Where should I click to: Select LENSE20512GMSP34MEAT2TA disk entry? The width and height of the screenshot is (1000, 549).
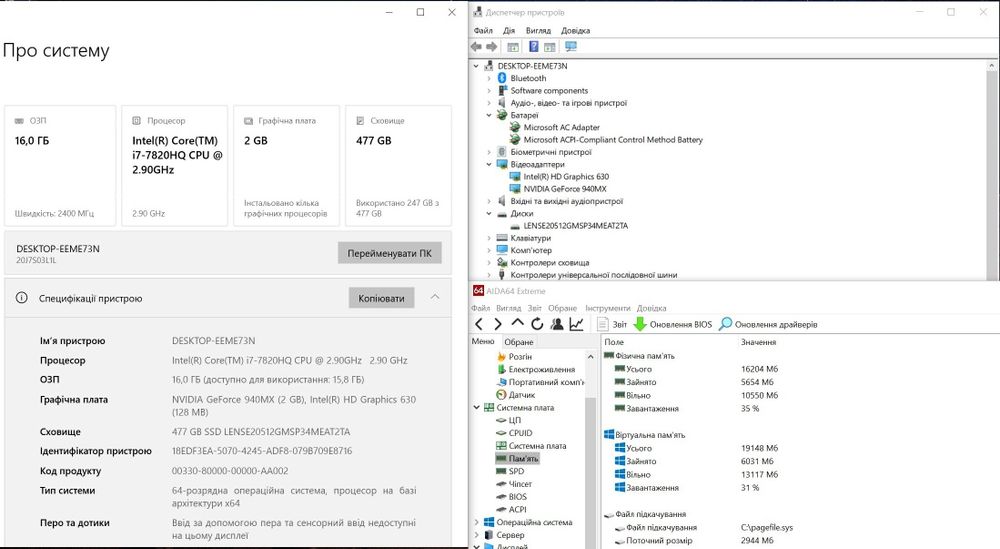576,226
